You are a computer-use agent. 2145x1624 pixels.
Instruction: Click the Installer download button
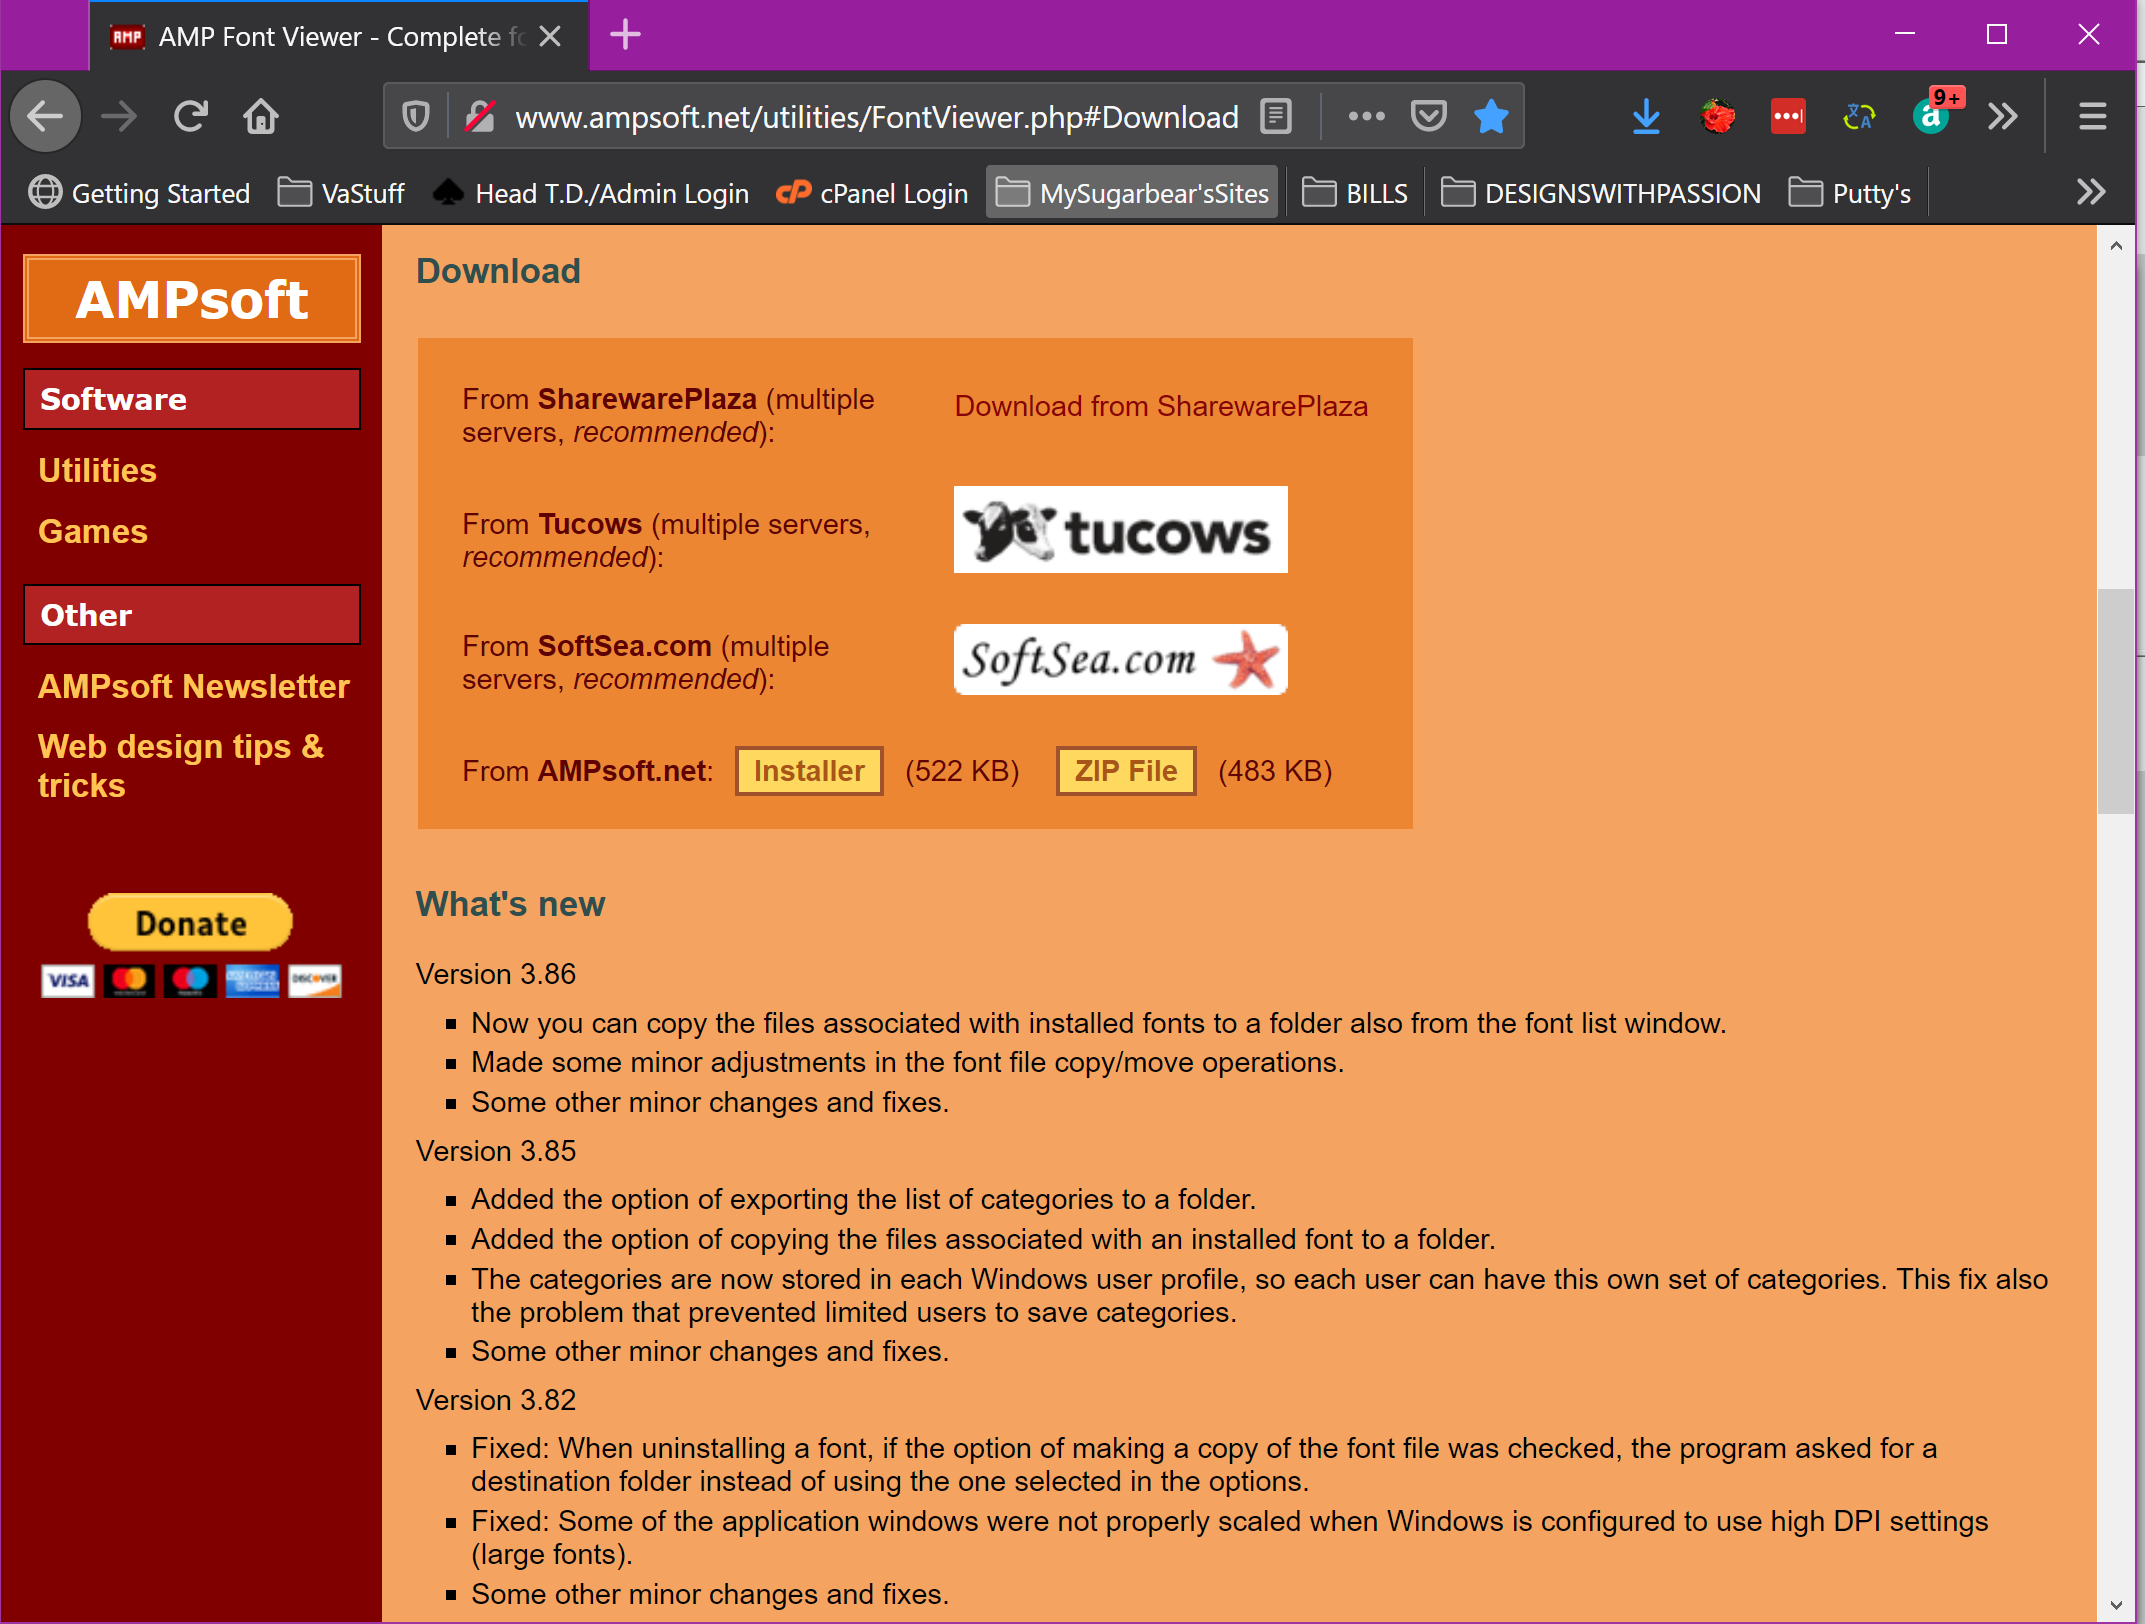click(x=808, y=771)
